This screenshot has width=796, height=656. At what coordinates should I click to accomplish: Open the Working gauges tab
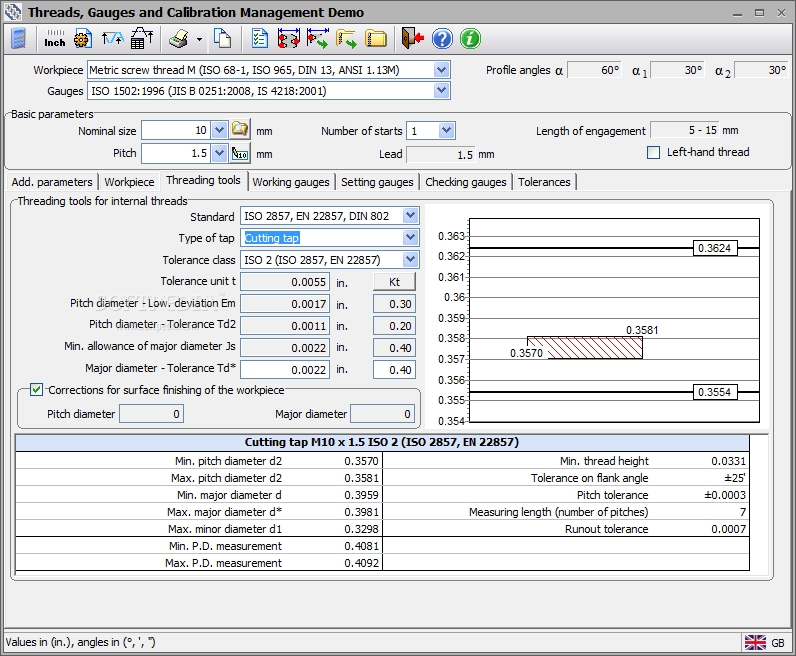[x=291, y=182]
